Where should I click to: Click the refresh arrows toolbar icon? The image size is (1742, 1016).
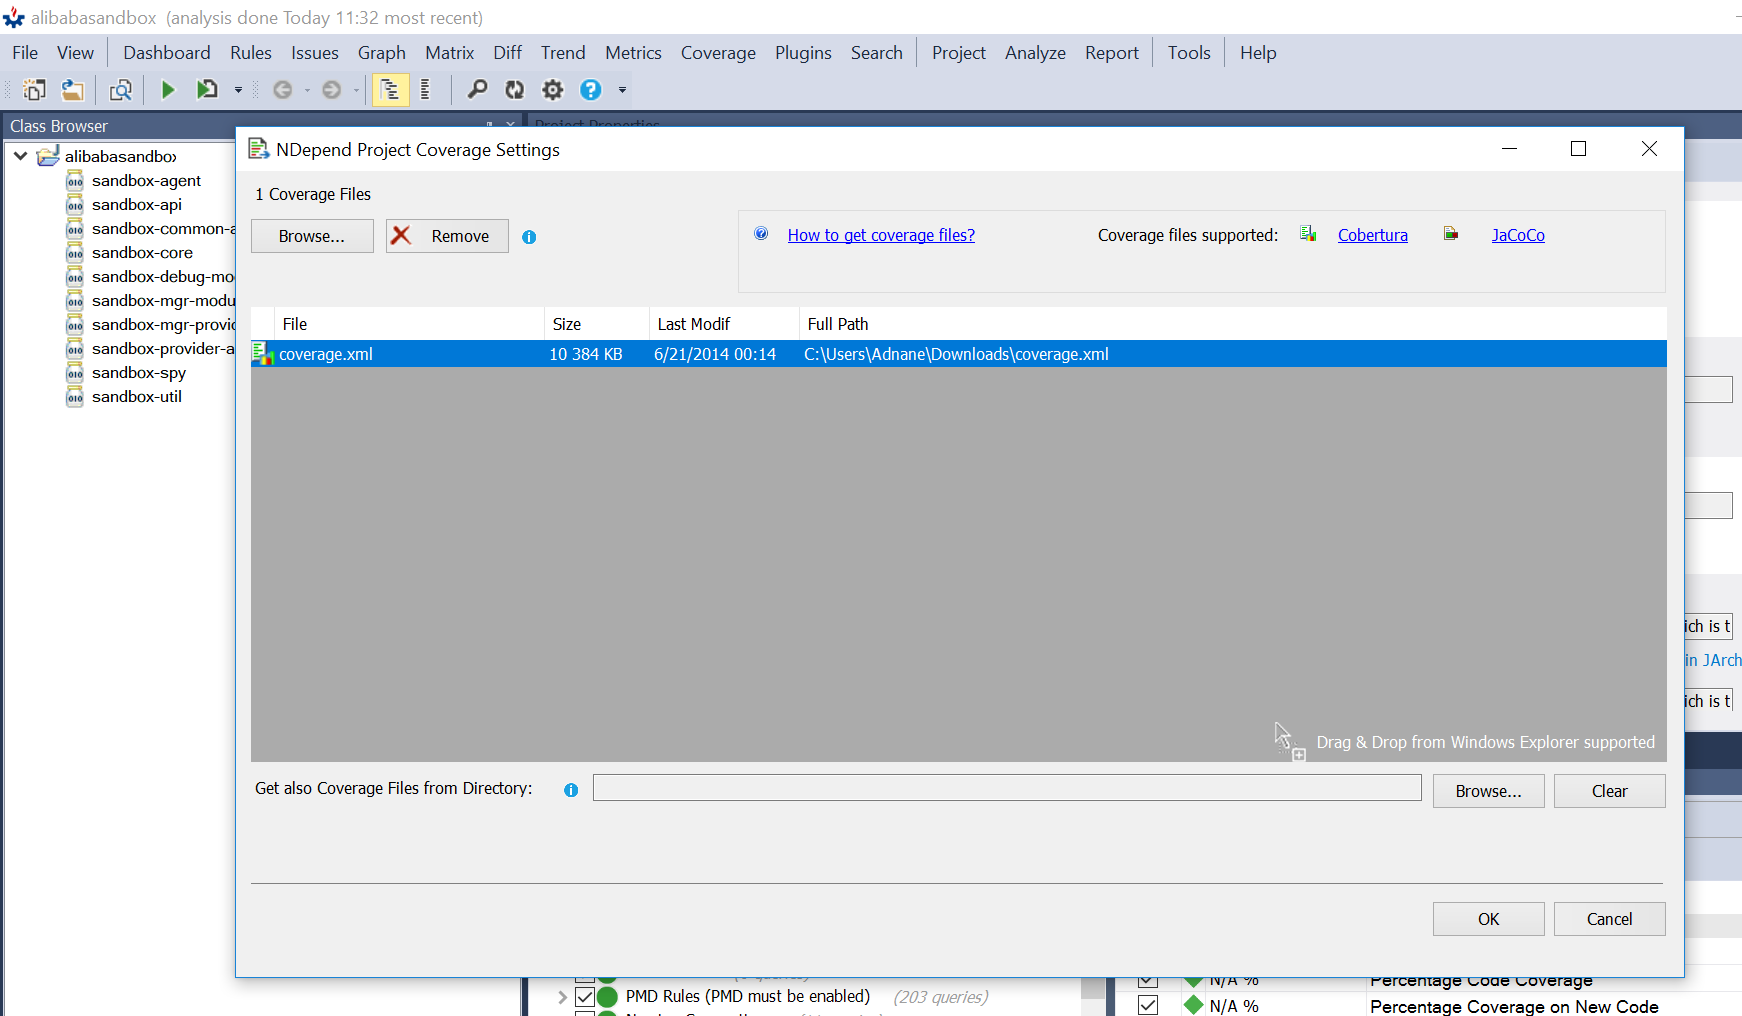coord(515,90)
